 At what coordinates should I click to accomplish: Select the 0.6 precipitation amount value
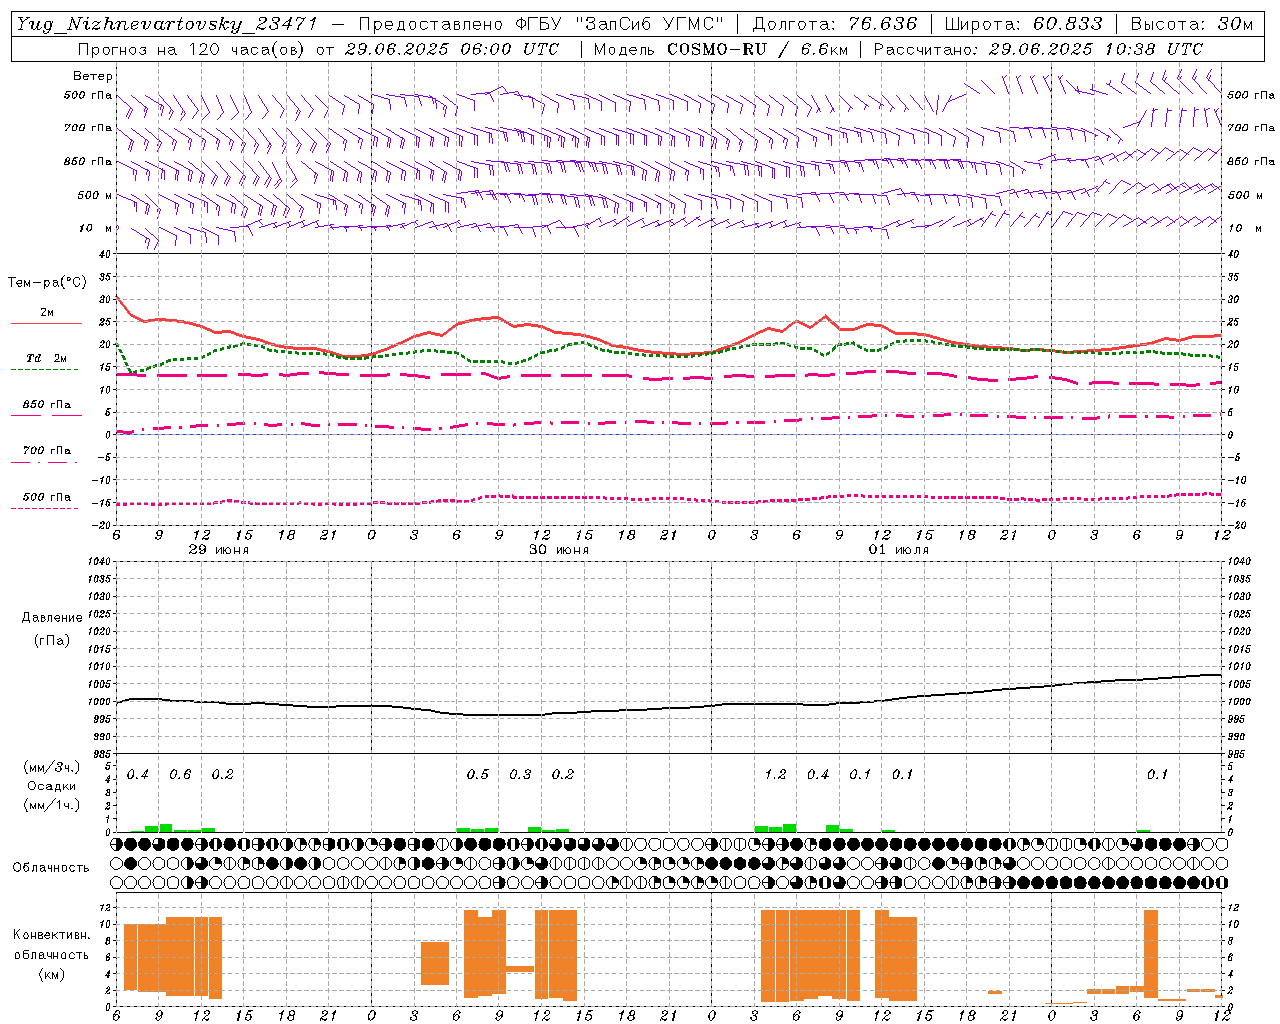(x=180, y=774)
